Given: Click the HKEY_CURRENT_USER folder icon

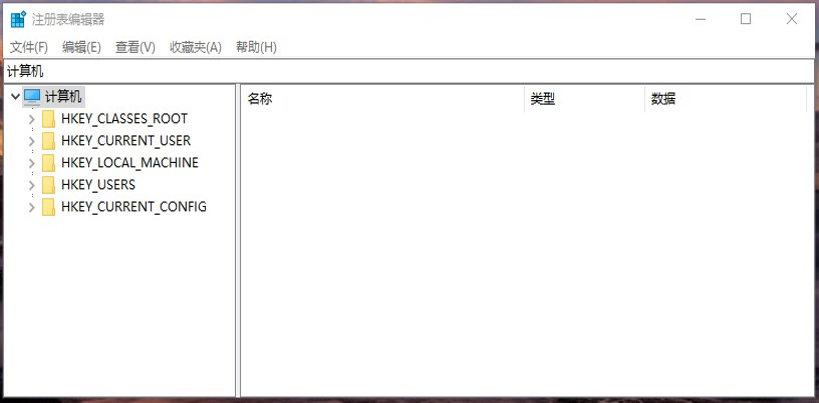Looking at the screenshot, I should 48,141.
